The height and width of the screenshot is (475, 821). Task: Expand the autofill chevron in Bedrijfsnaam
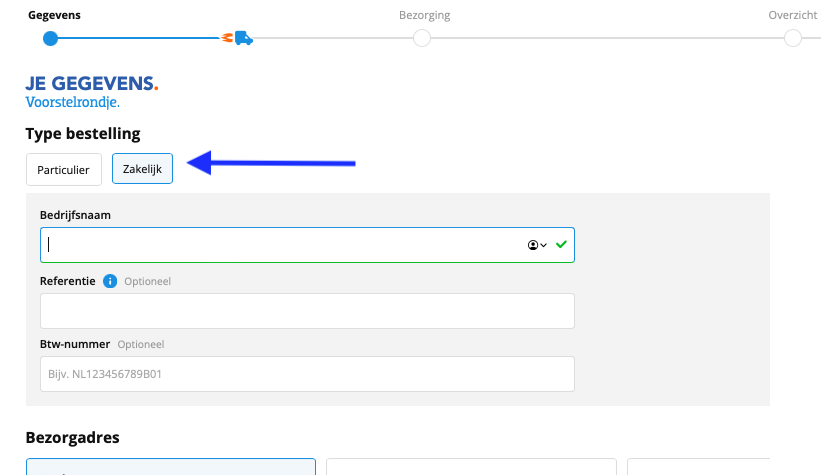(543, 245)
